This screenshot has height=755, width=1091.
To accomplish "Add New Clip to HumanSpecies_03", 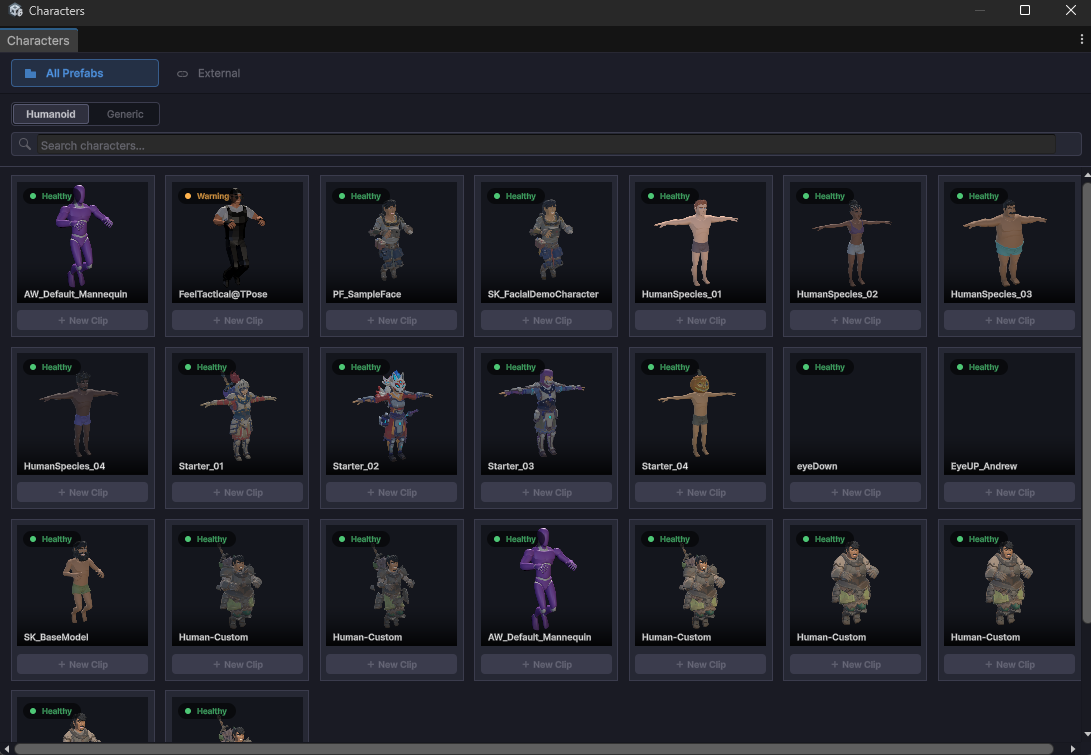I will [1010, 321].
